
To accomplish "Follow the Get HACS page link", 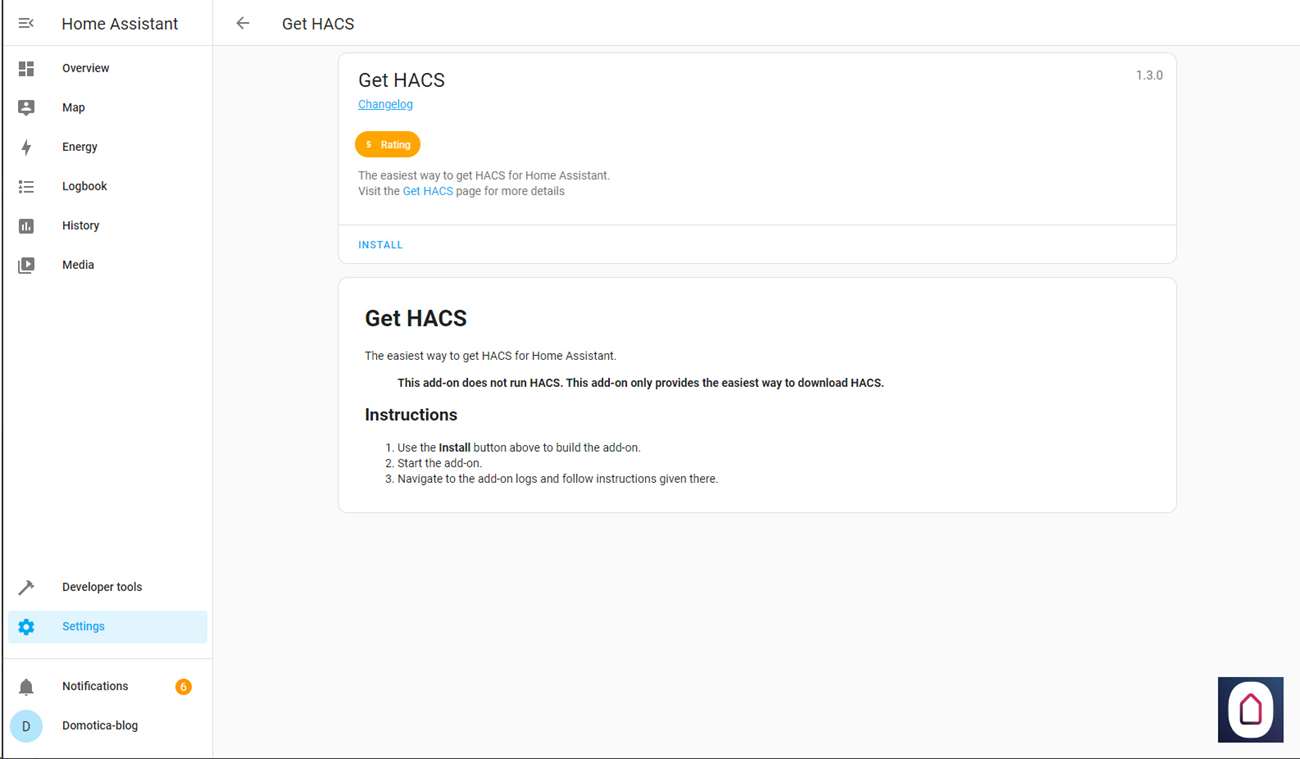I will [x=428, y=191].
